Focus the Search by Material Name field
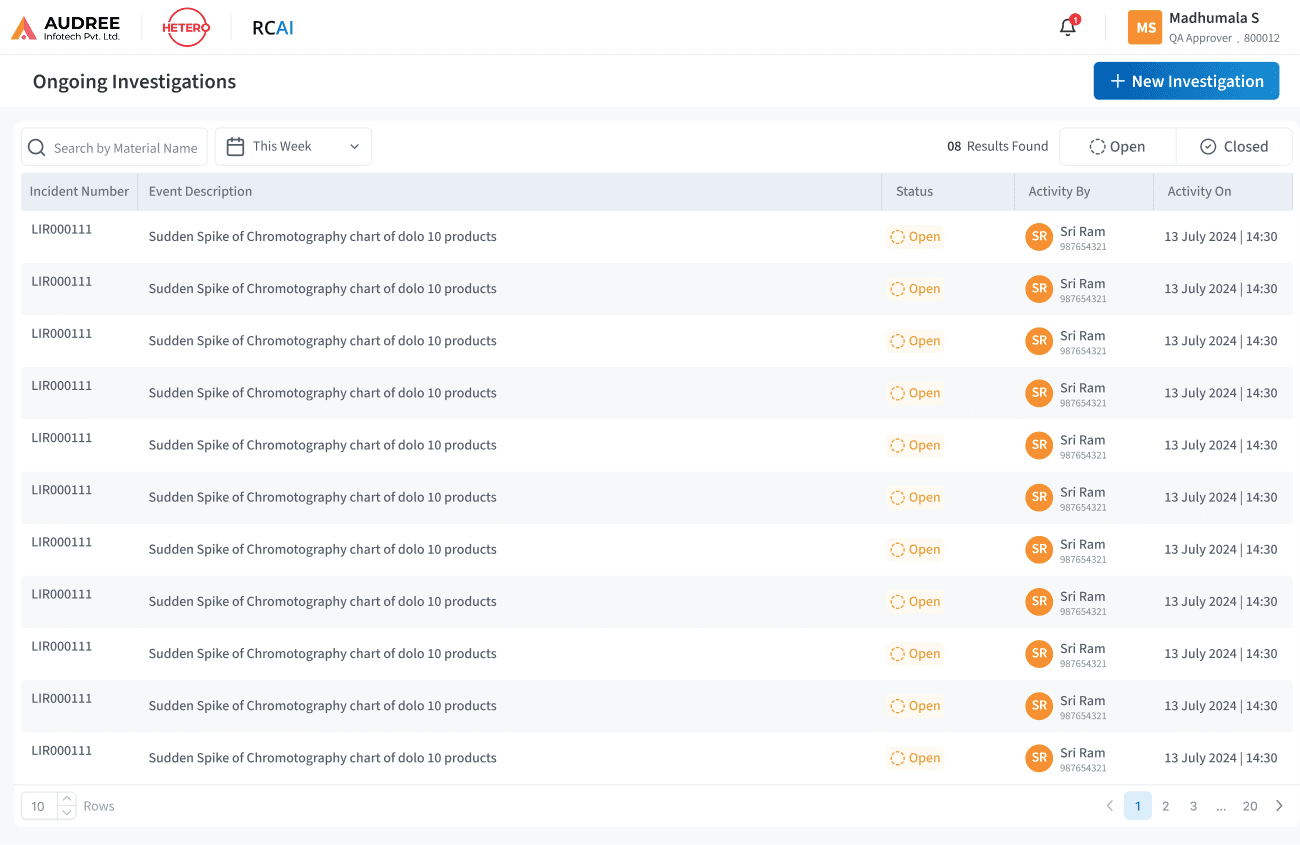 [x=114, y=147]
